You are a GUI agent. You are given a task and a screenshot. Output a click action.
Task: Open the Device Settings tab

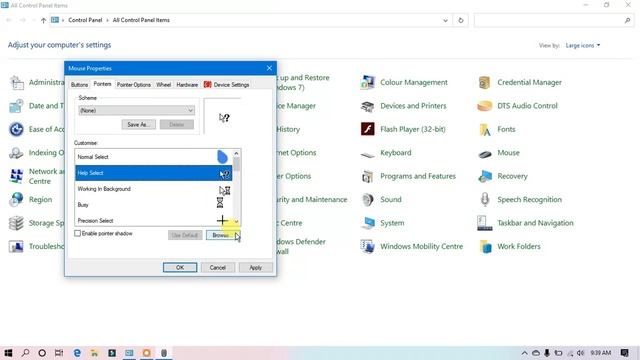[227, 84]
